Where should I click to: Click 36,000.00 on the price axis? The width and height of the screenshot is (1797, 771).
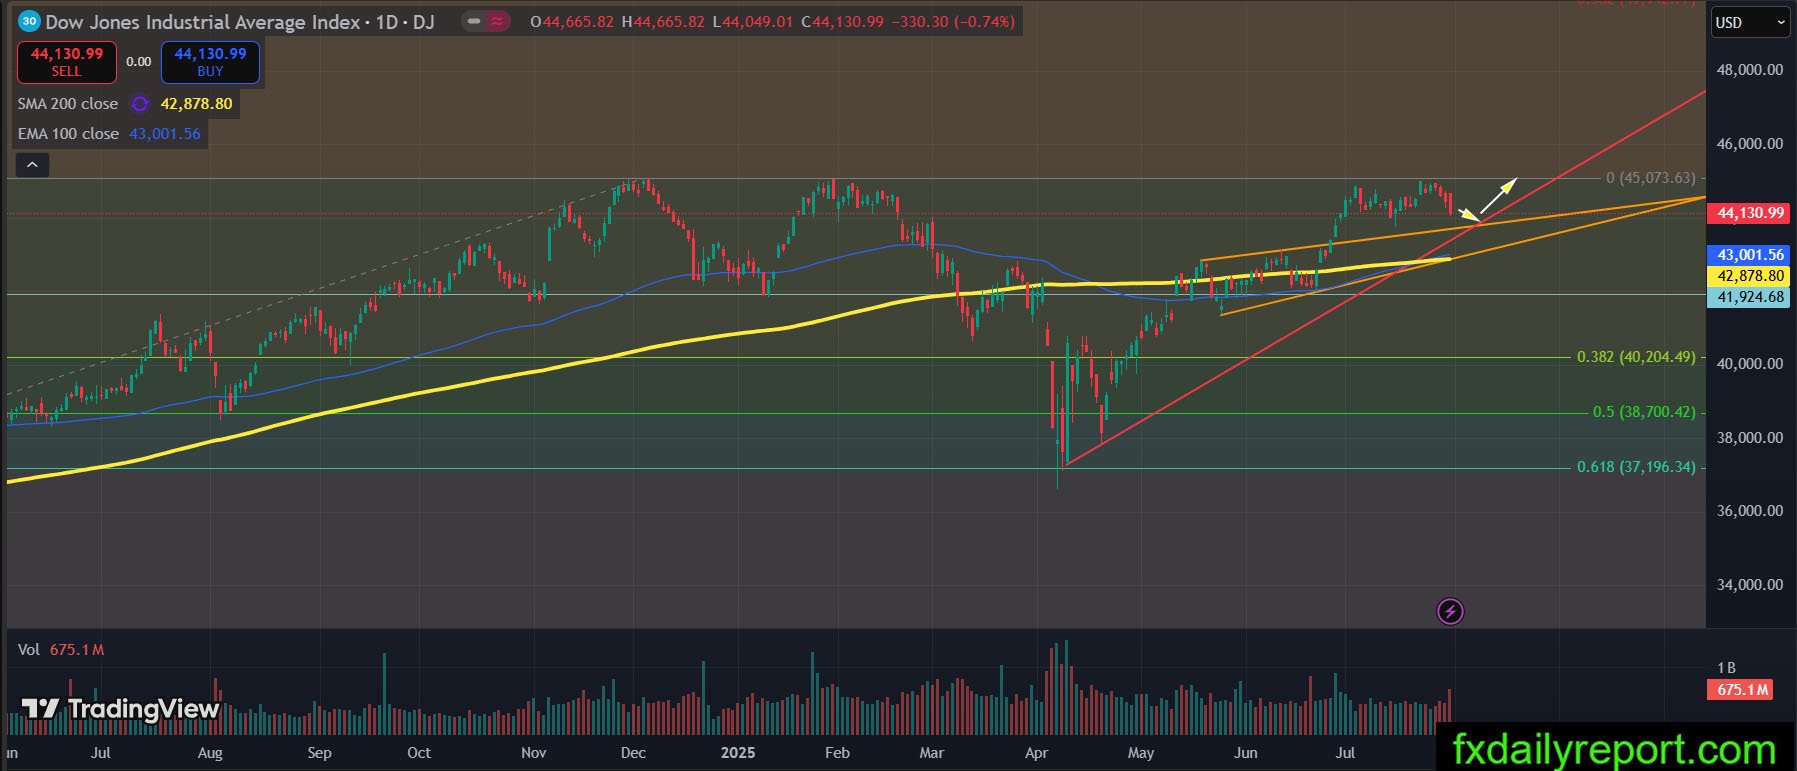1750,511
